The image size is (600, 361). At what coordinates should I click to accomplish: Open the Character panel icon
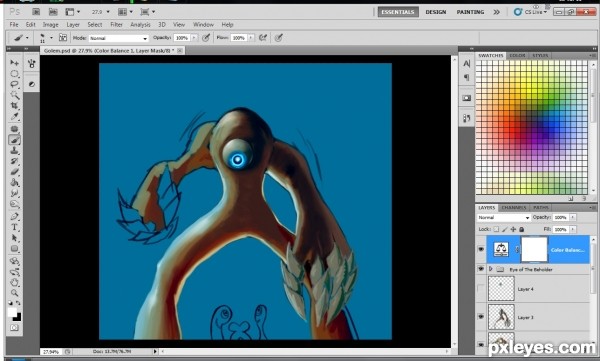click(x=466, y=64)
